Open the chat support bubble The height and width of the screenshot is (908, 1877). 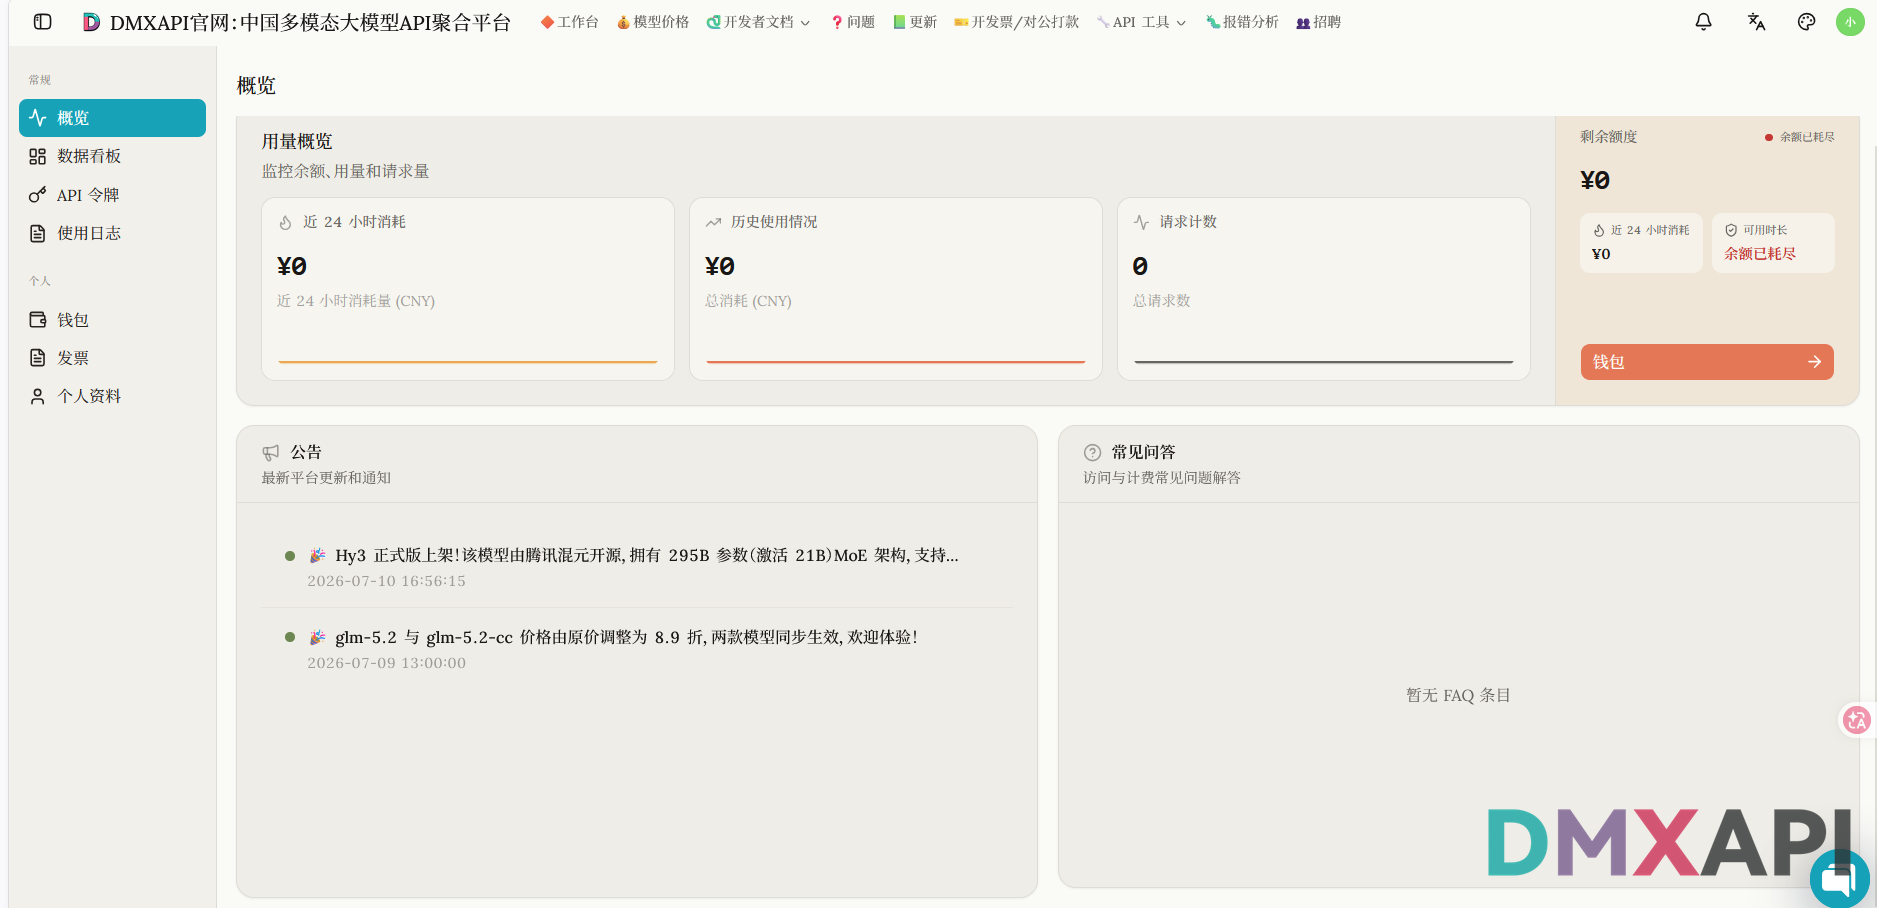coord(1839,879)
